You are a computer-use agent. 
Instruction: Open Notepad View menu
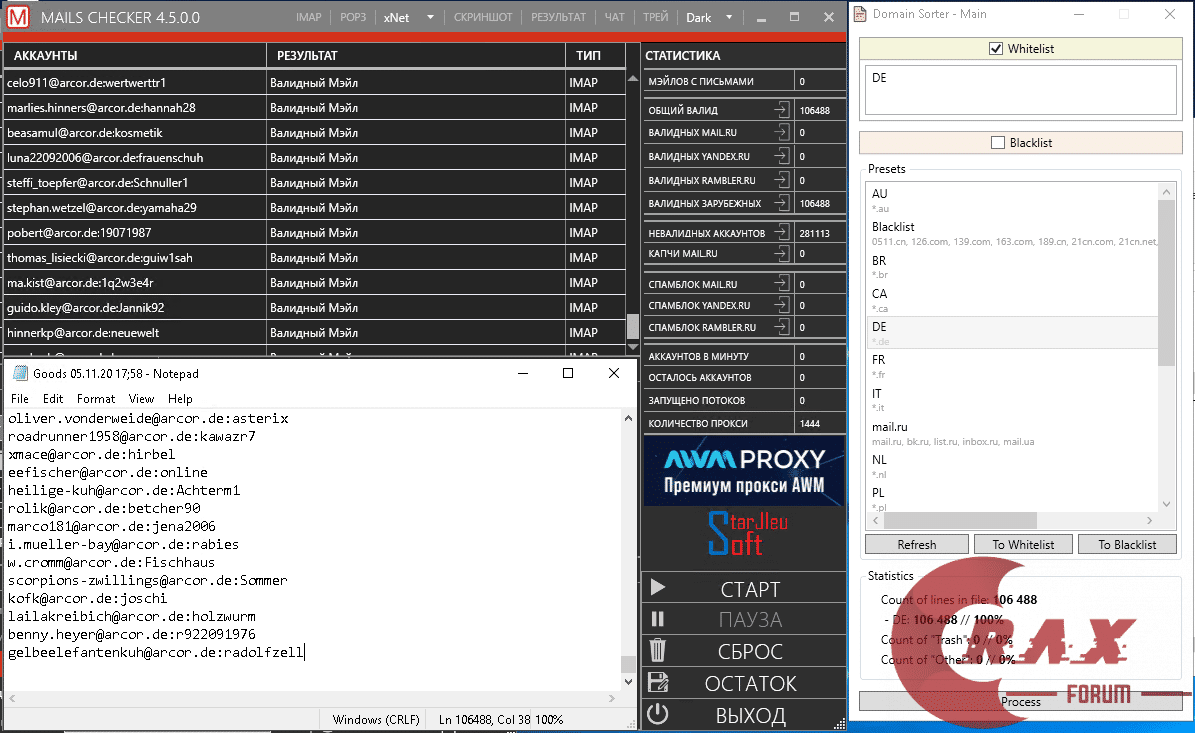(x=141, y=399)
